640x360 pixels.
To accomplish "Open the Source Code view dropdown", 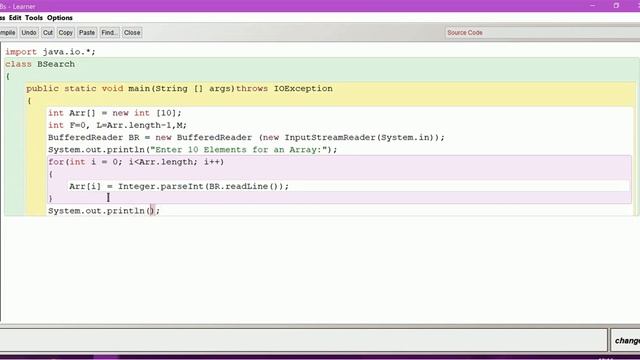I will point(542,33).
